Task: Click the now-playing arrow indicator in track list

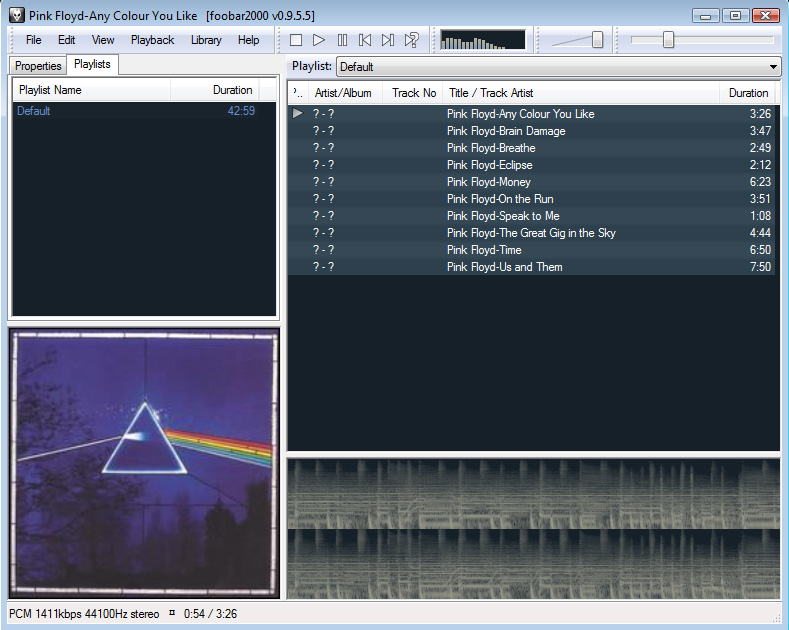Action: click(297, 113)
